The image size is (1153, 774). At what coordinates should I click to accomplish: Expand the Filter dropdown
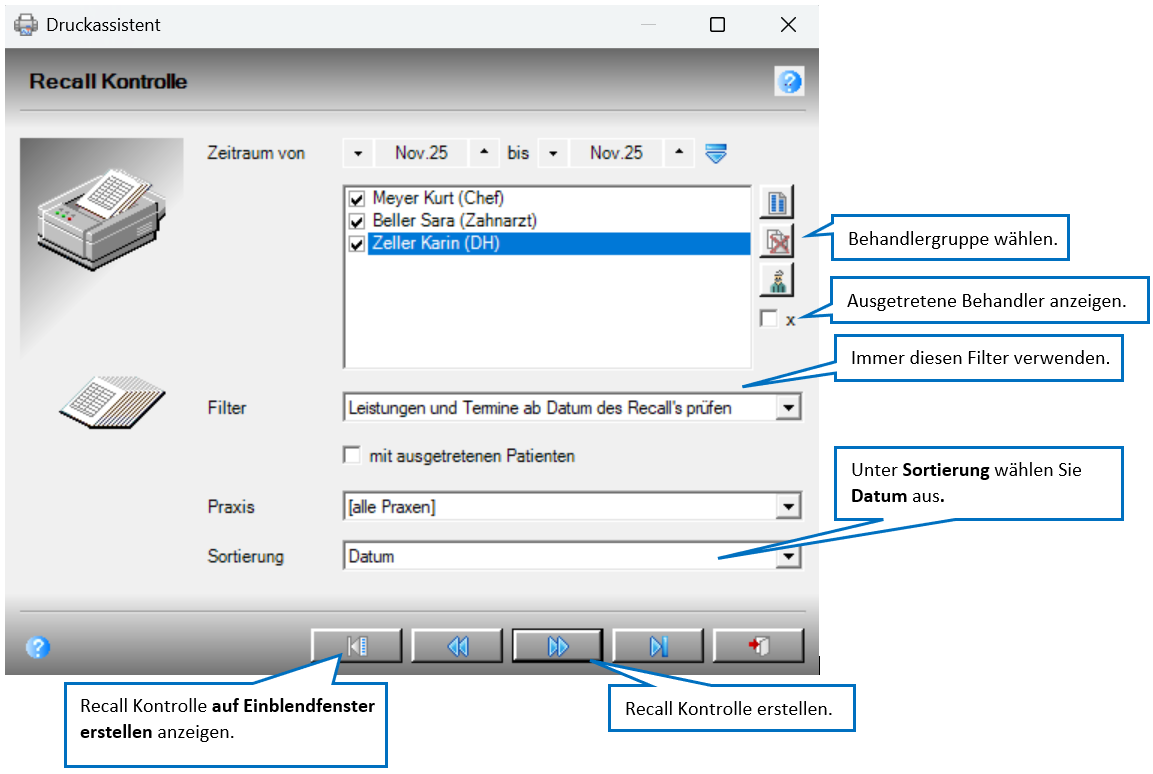[788, 408]
